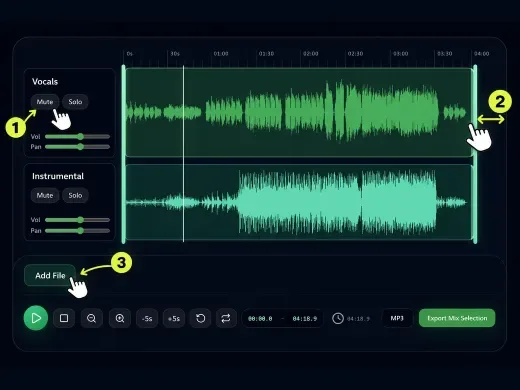Click the total duration text beside the clock
Screen dimensions: 520x390
[358, 319]
